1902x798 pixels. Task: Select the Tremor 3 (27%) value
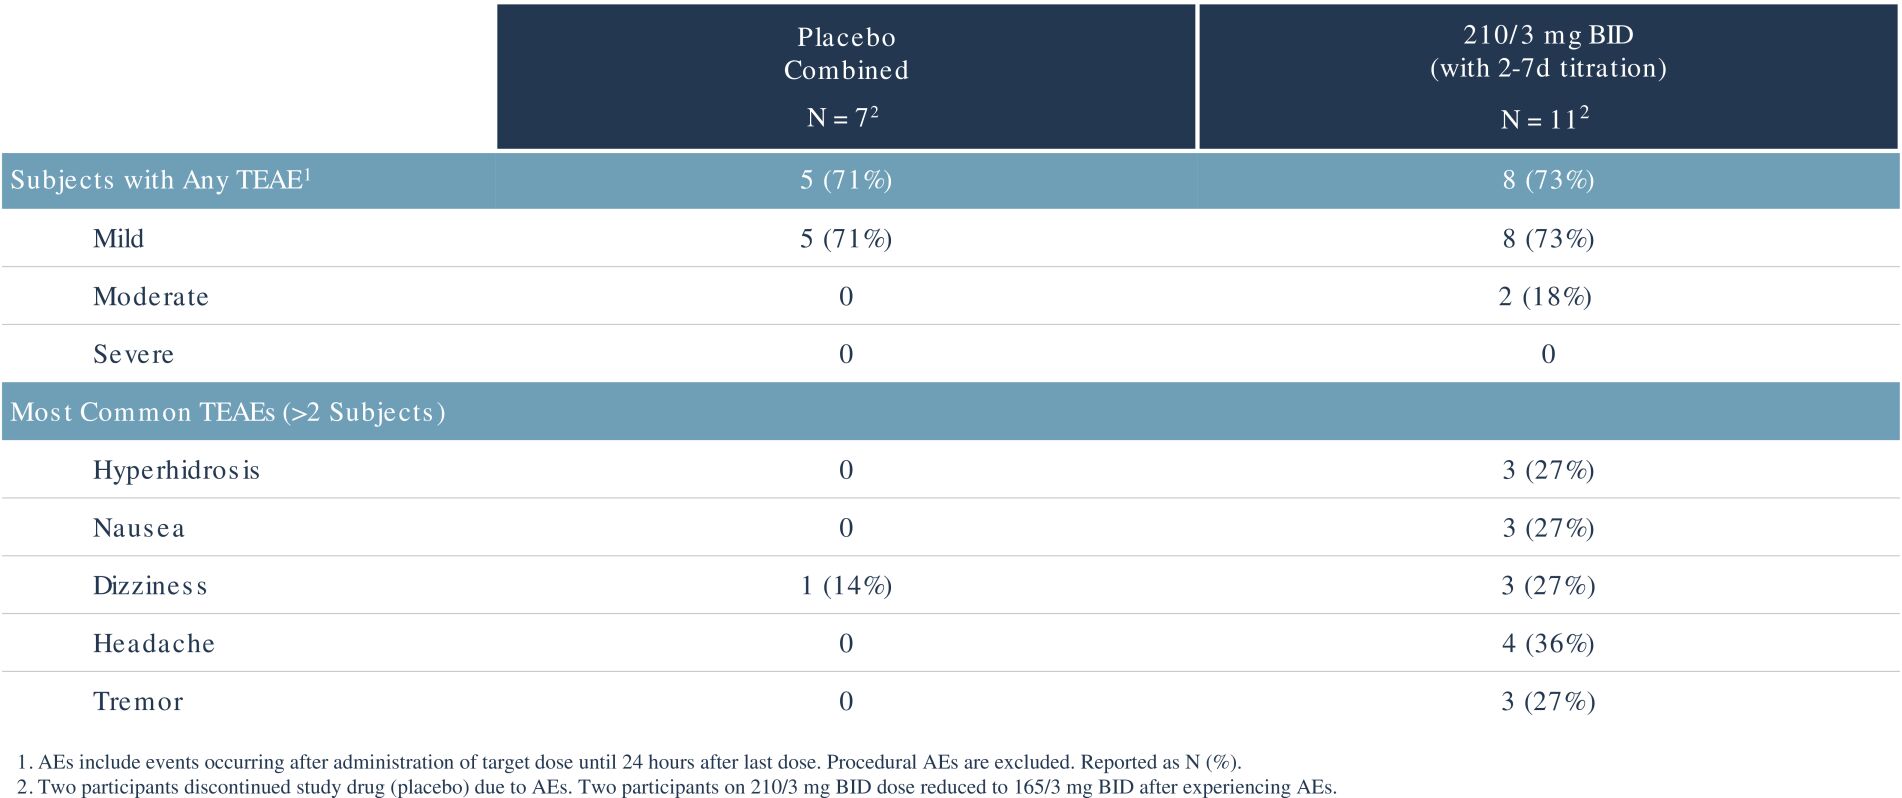[1547, 702]
